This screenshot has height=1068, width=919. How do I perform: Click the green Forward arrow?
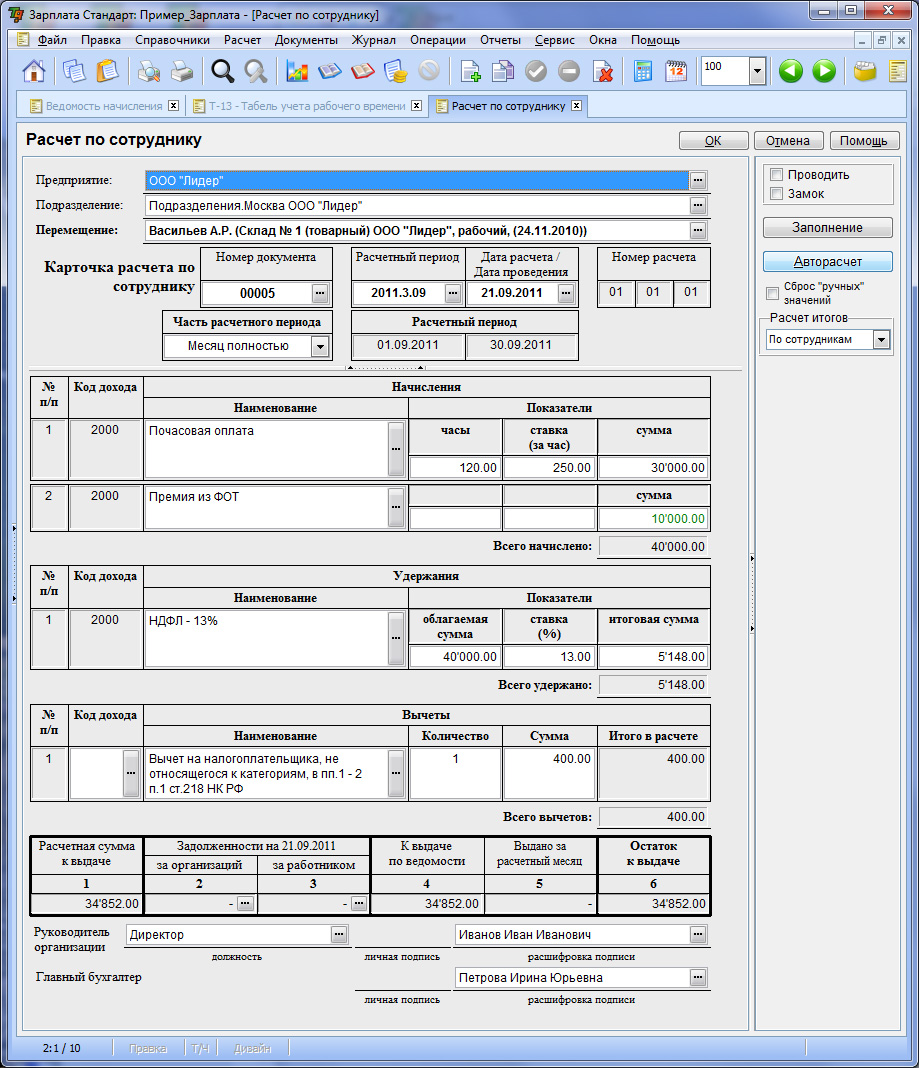(824, 71)
